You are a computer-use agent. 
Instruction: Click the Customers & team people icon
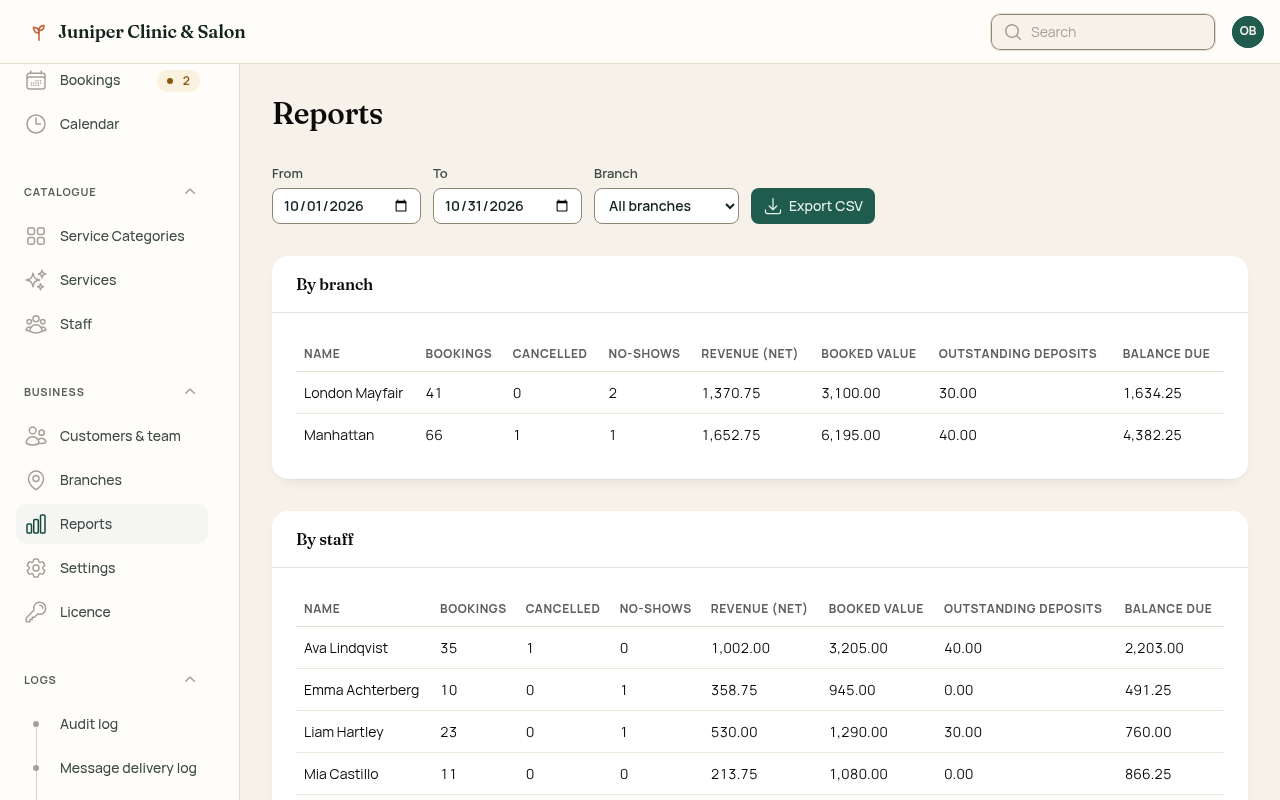36,436
